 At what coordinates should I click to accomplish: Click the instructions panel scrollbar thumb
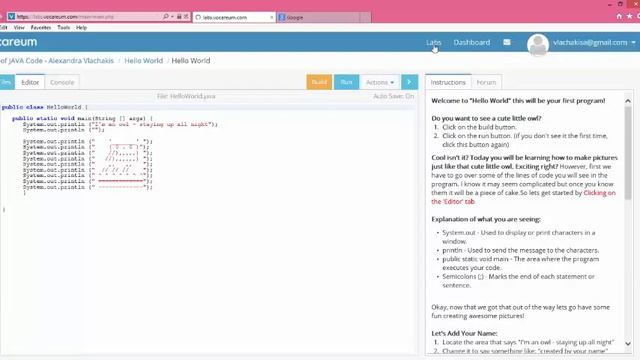click(628, 153)
